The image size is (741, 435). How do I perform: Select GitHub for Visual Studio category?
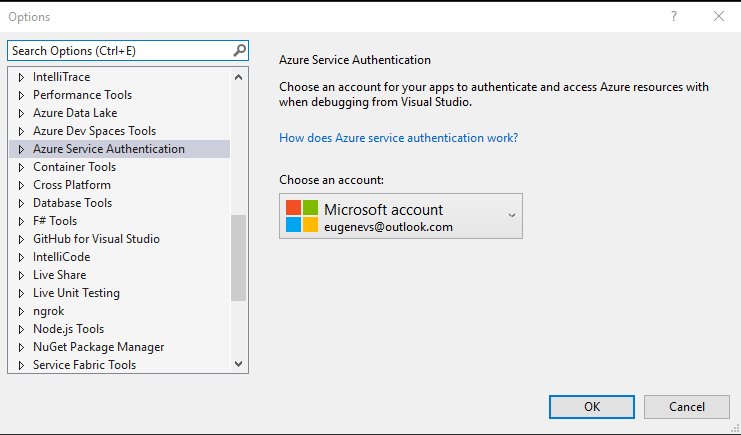pos(96,238)
